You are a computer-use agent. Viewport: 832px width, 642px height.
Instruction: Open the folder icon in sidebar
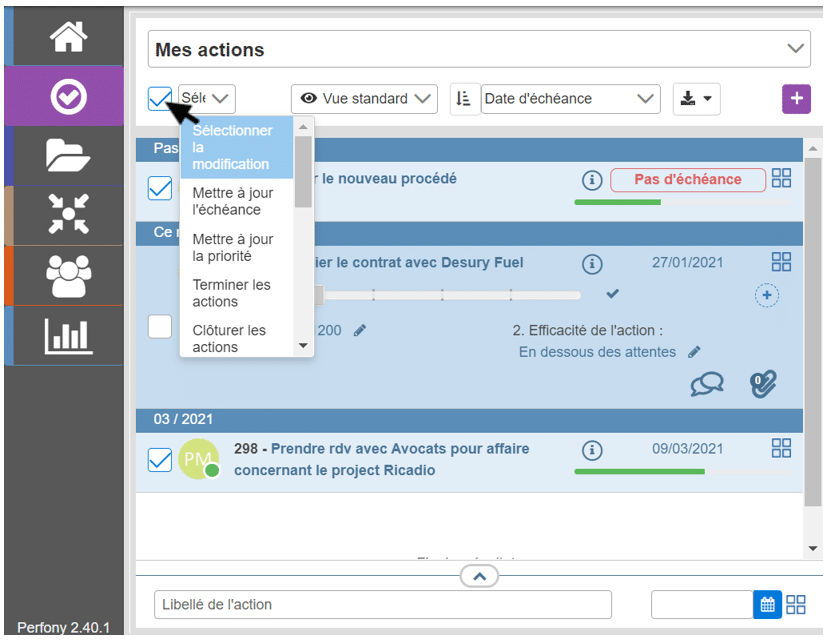[68, 155]
